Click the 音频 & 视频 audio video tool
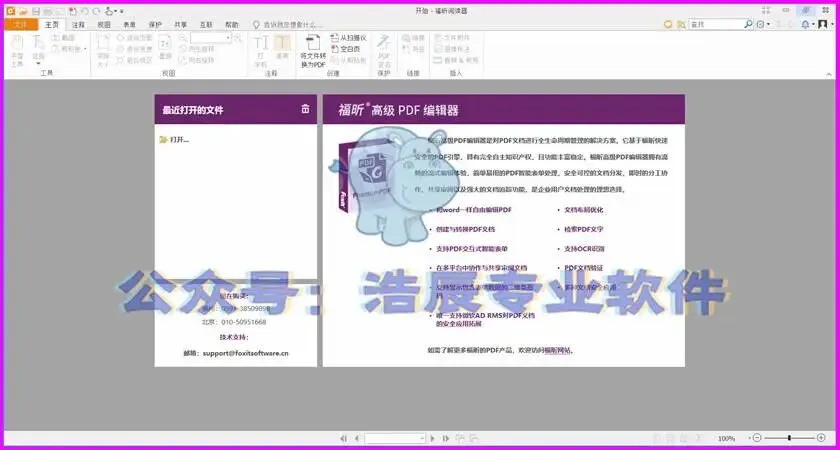 [456, 60]
